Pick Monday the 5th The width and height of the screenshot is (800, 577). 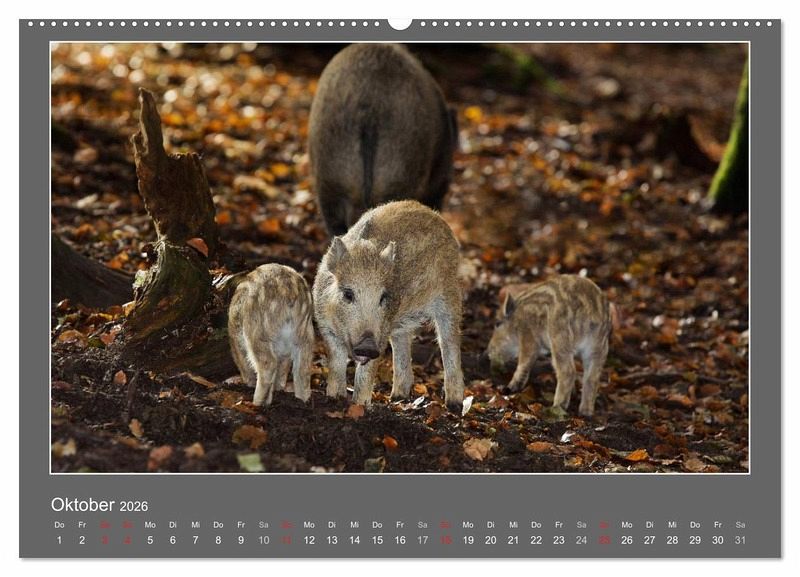click(x=150, y=540)
